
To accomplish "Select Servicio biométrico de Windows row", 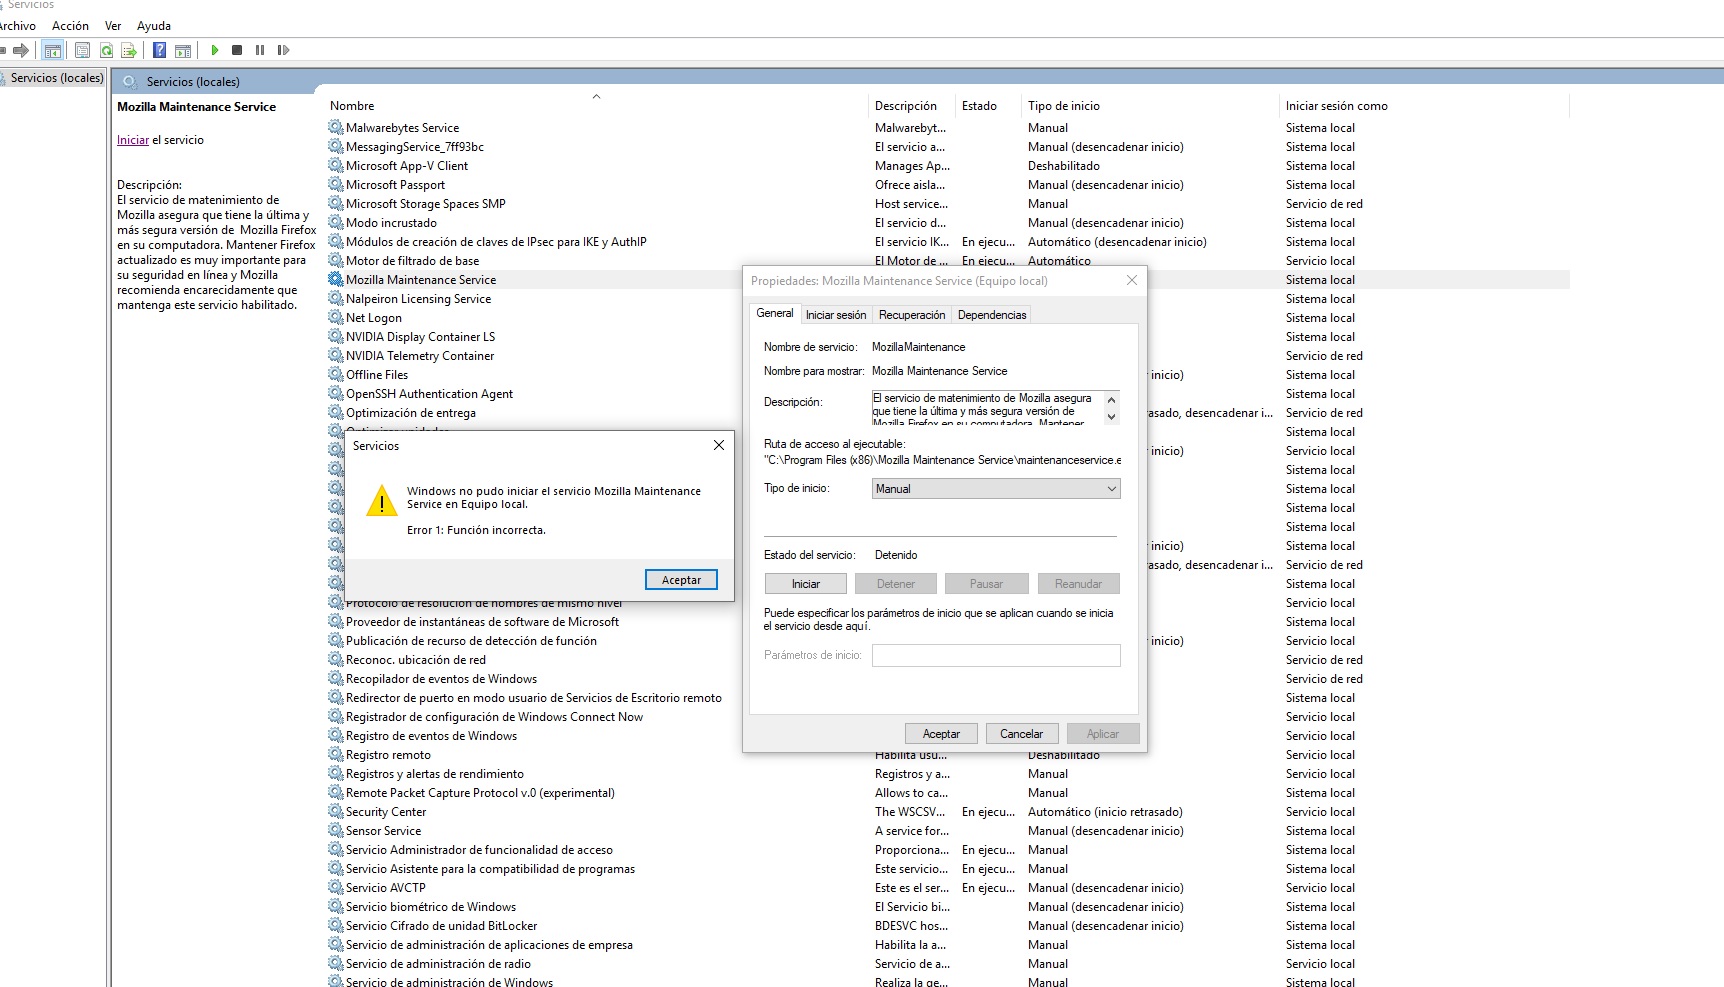I will click(947, 906).
